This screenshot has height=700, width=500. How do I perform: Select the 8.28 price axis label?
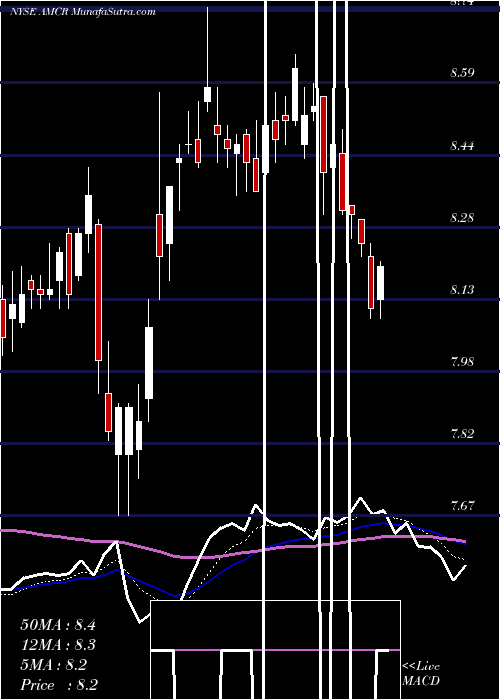click(462, 218)
